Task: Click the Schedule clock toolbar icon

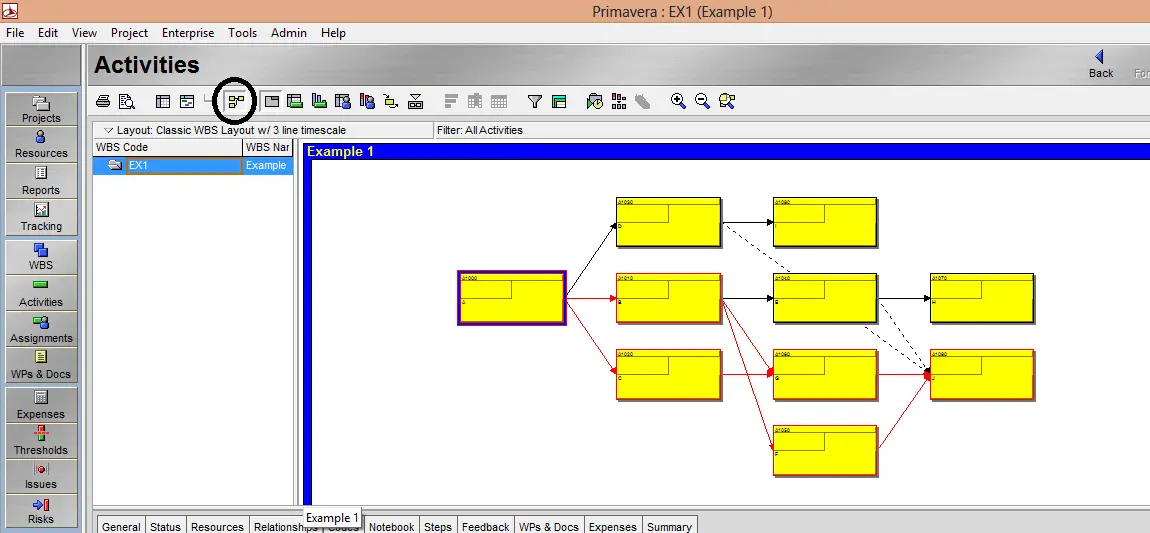Action: 595,102
